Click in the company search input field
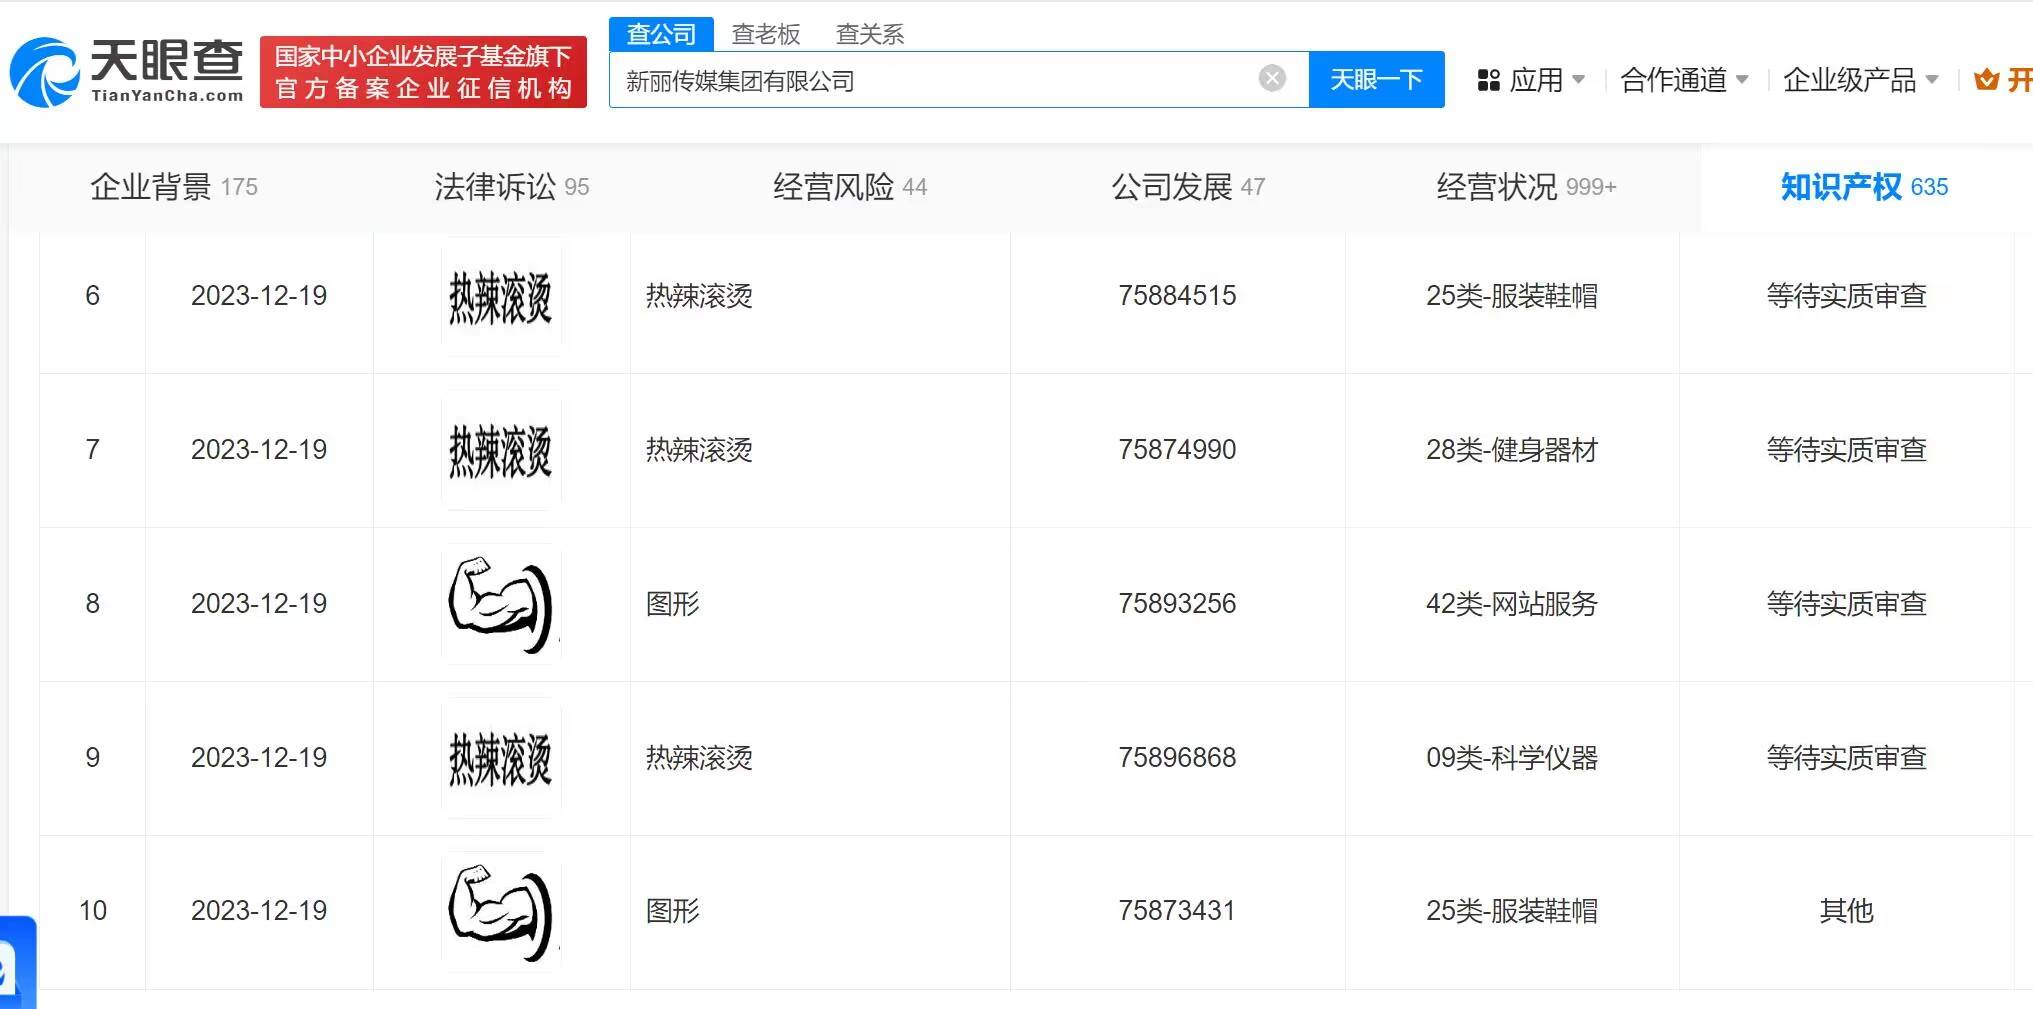The image size is (2033, 1009). (x=930, y=80)
